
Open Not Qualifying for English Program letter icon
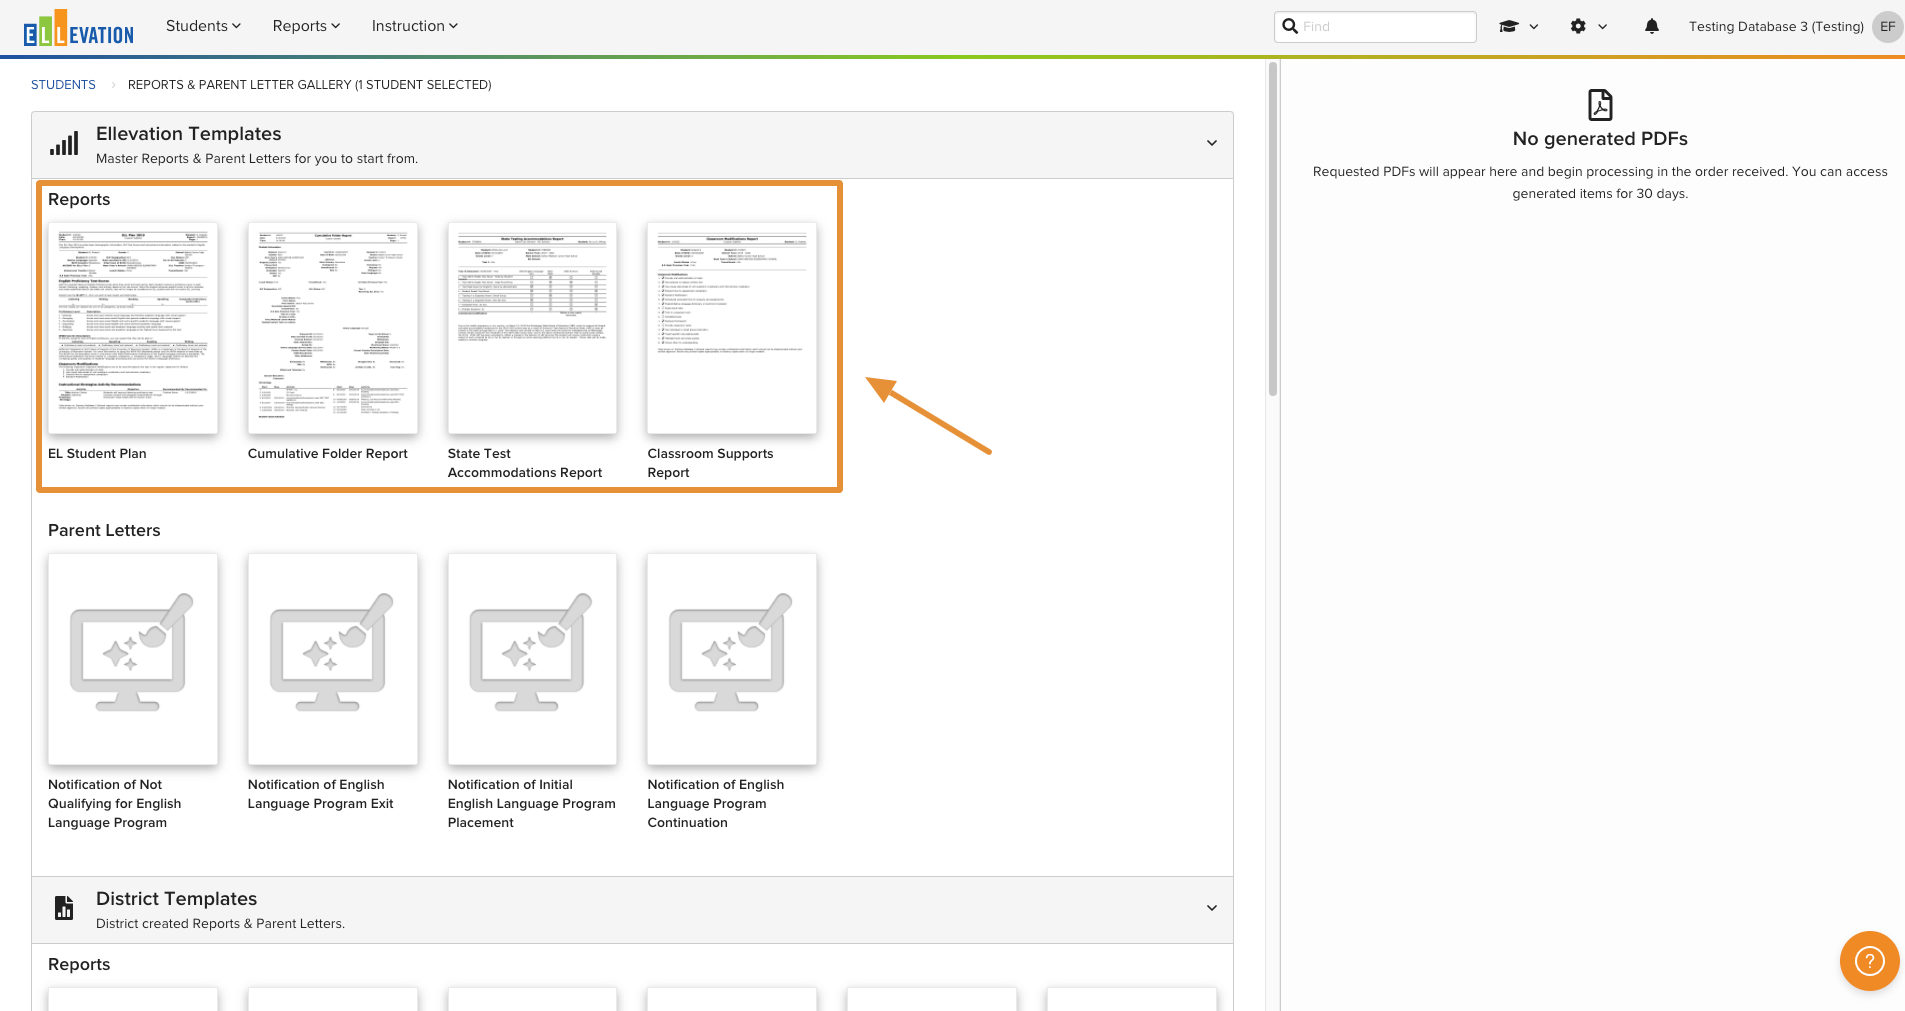(133, 659)
